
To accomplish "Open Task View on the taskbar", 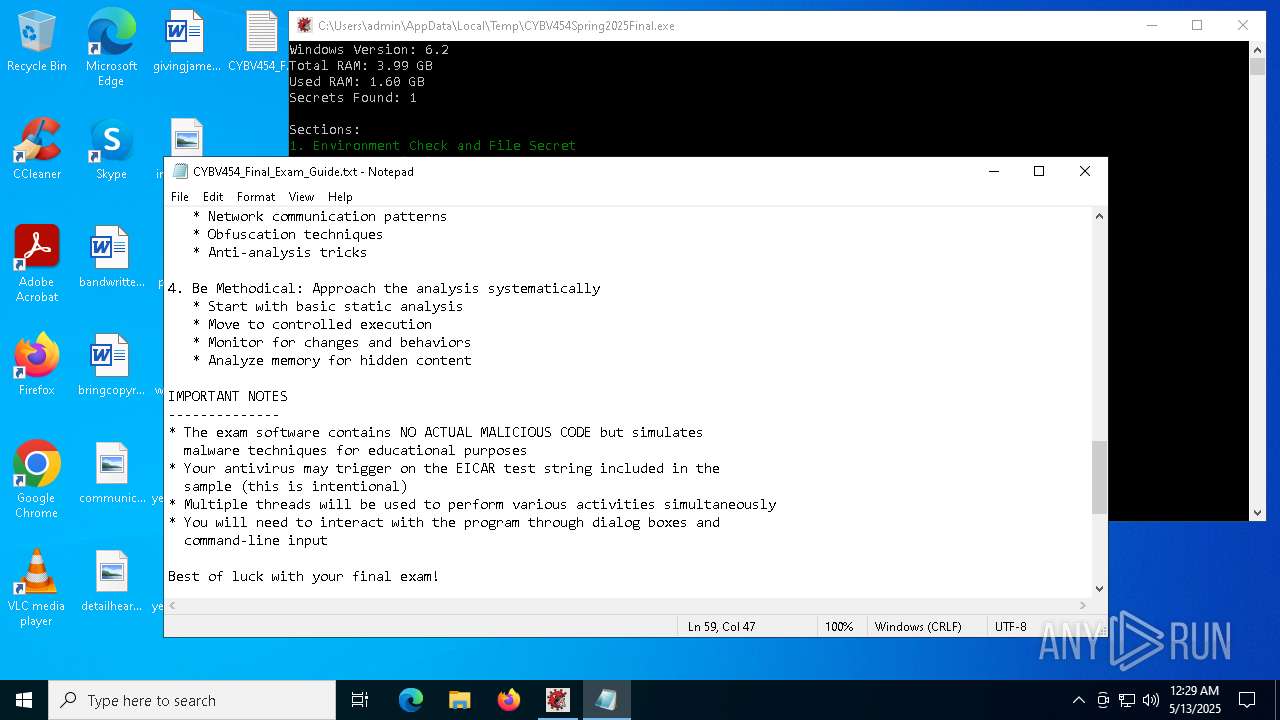I will (360, 700).
